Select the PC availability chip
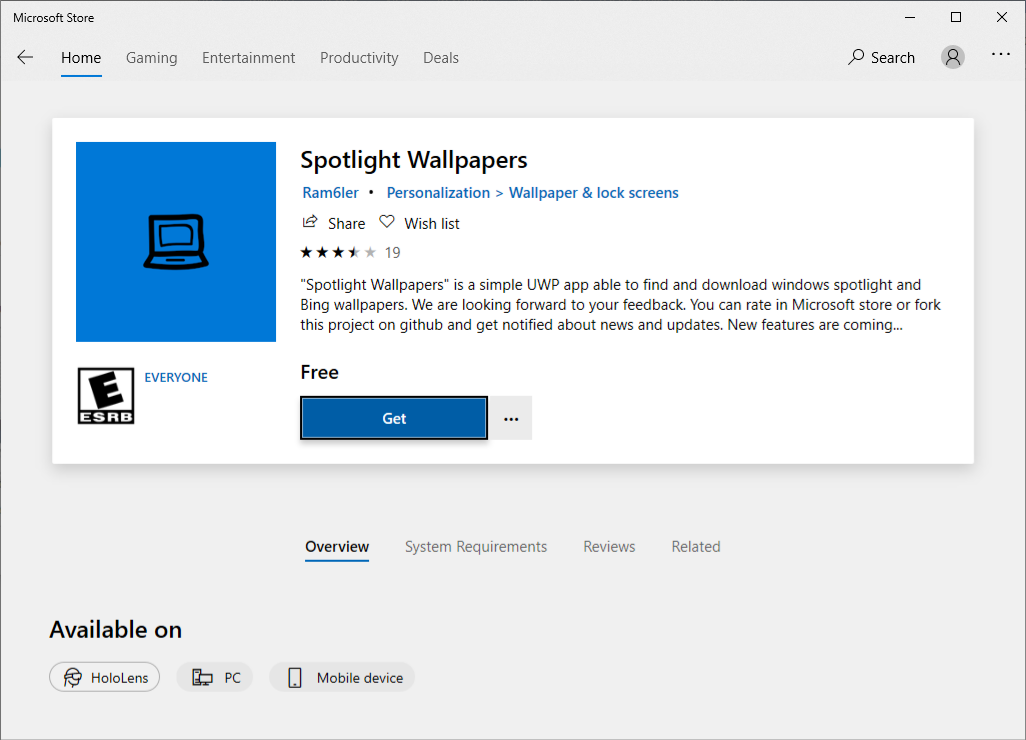 [215, 677]
